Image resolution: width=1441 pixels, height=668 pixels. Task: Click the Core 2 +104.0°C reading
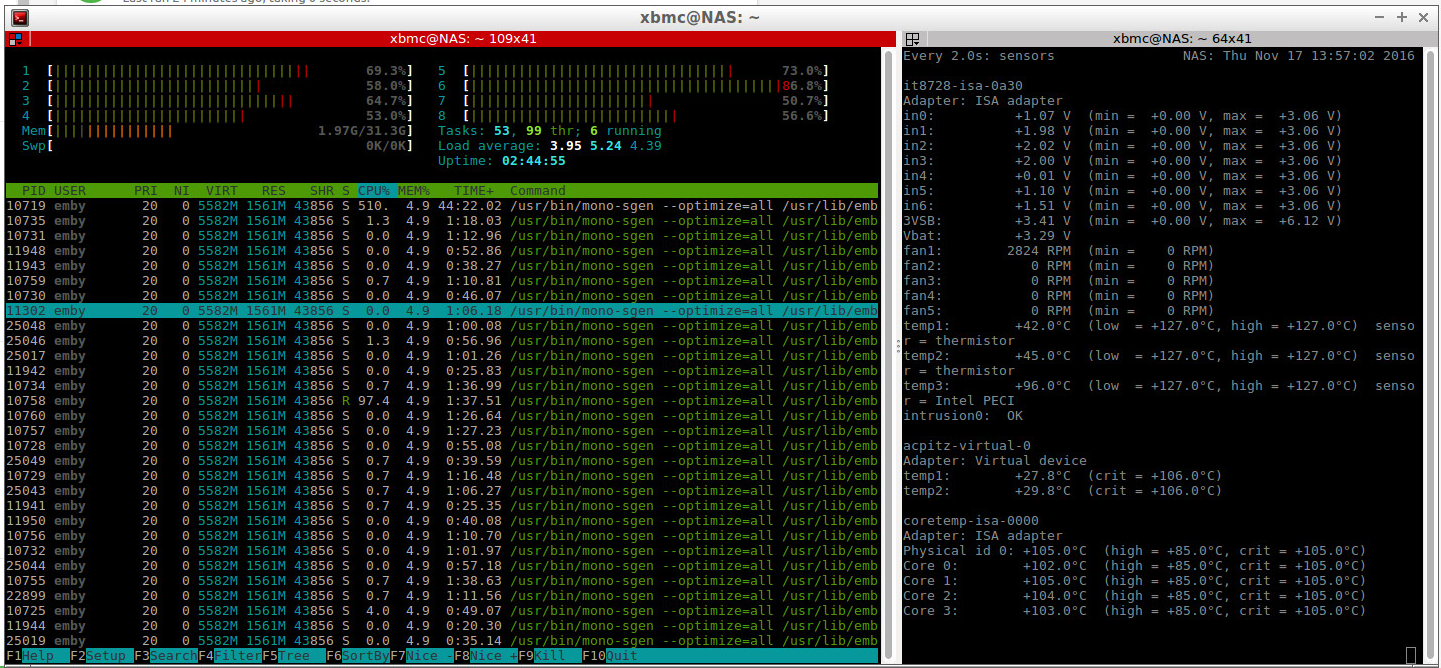(1135, 596)
